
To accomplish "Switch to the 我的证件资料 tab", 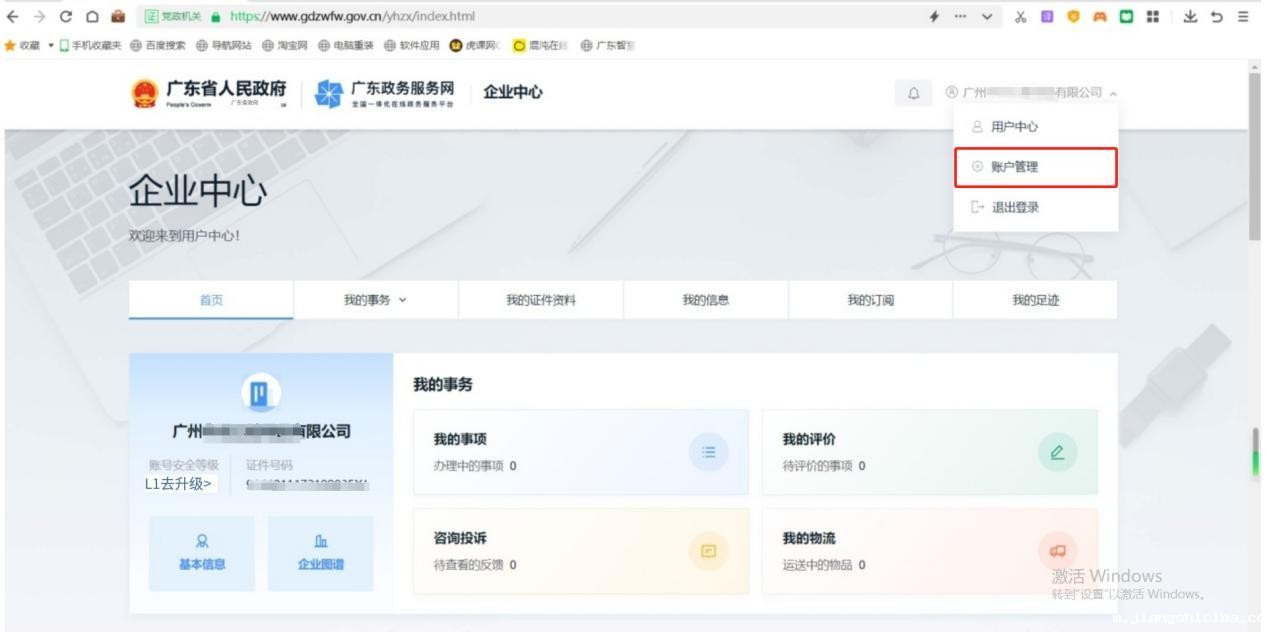I will pyautogui.click(x=541, y=299).
